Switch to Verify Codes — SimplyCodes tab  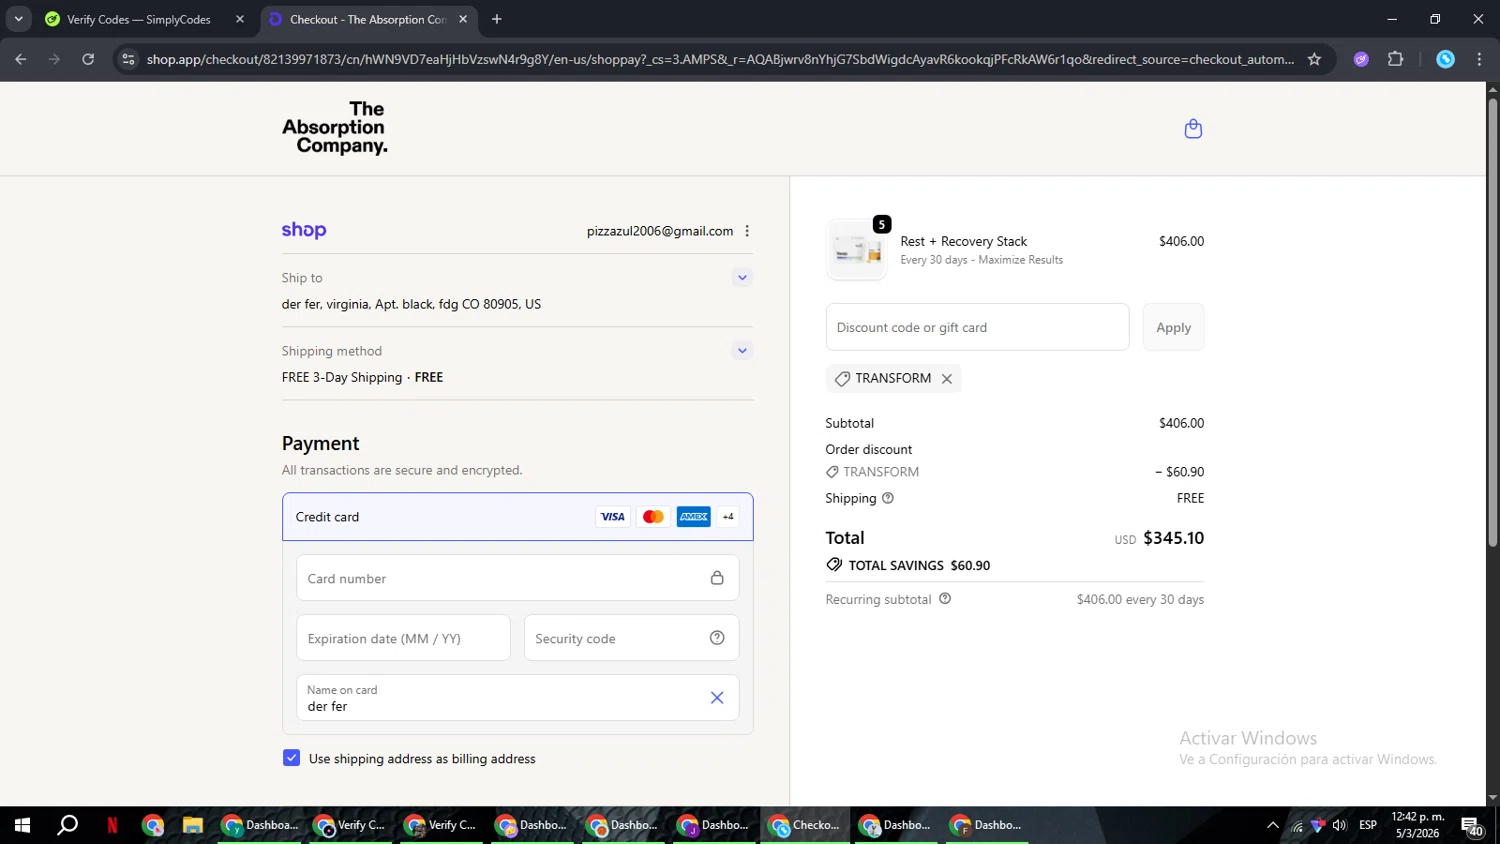pyautogui.click(x=138, y=19)
